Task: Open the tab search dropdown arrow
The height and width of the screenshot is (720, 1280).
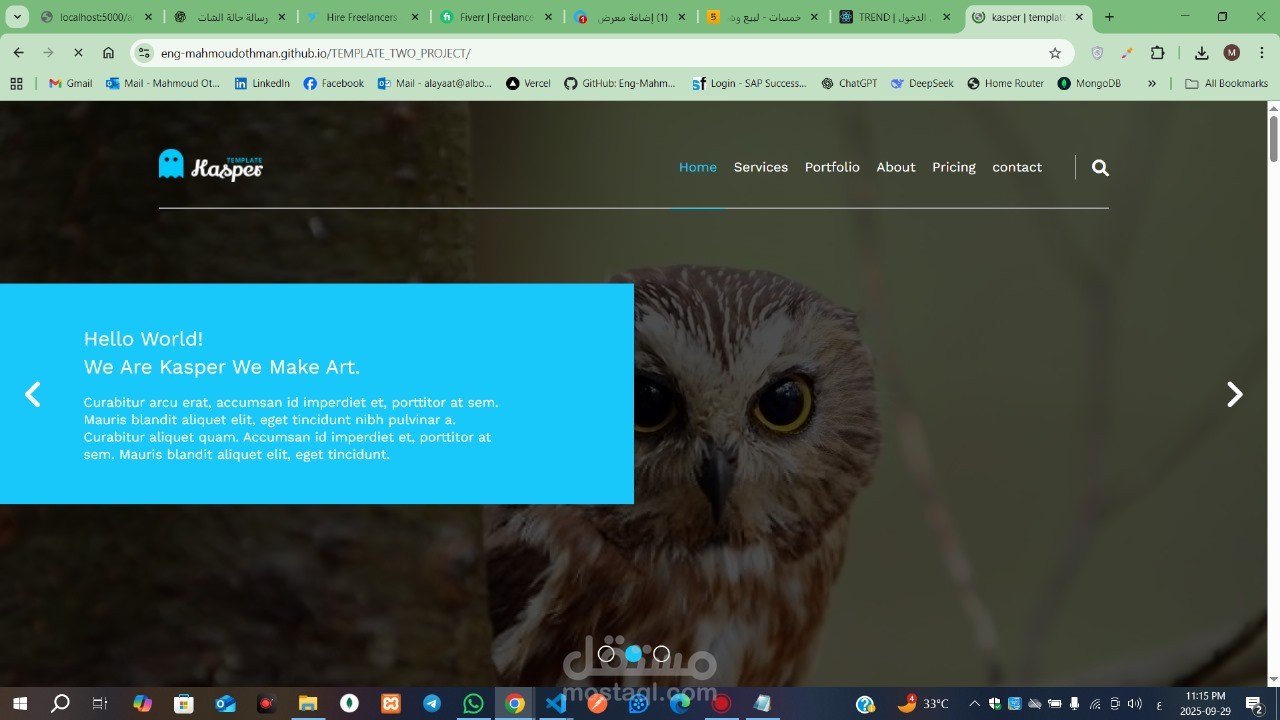Action: [x=17, y=17]
